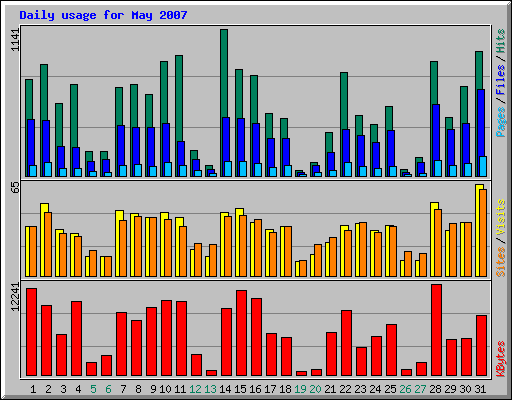Click the Sites legend label
The image size is (512, 400).
pyautogui.click(x=500, y=262)
